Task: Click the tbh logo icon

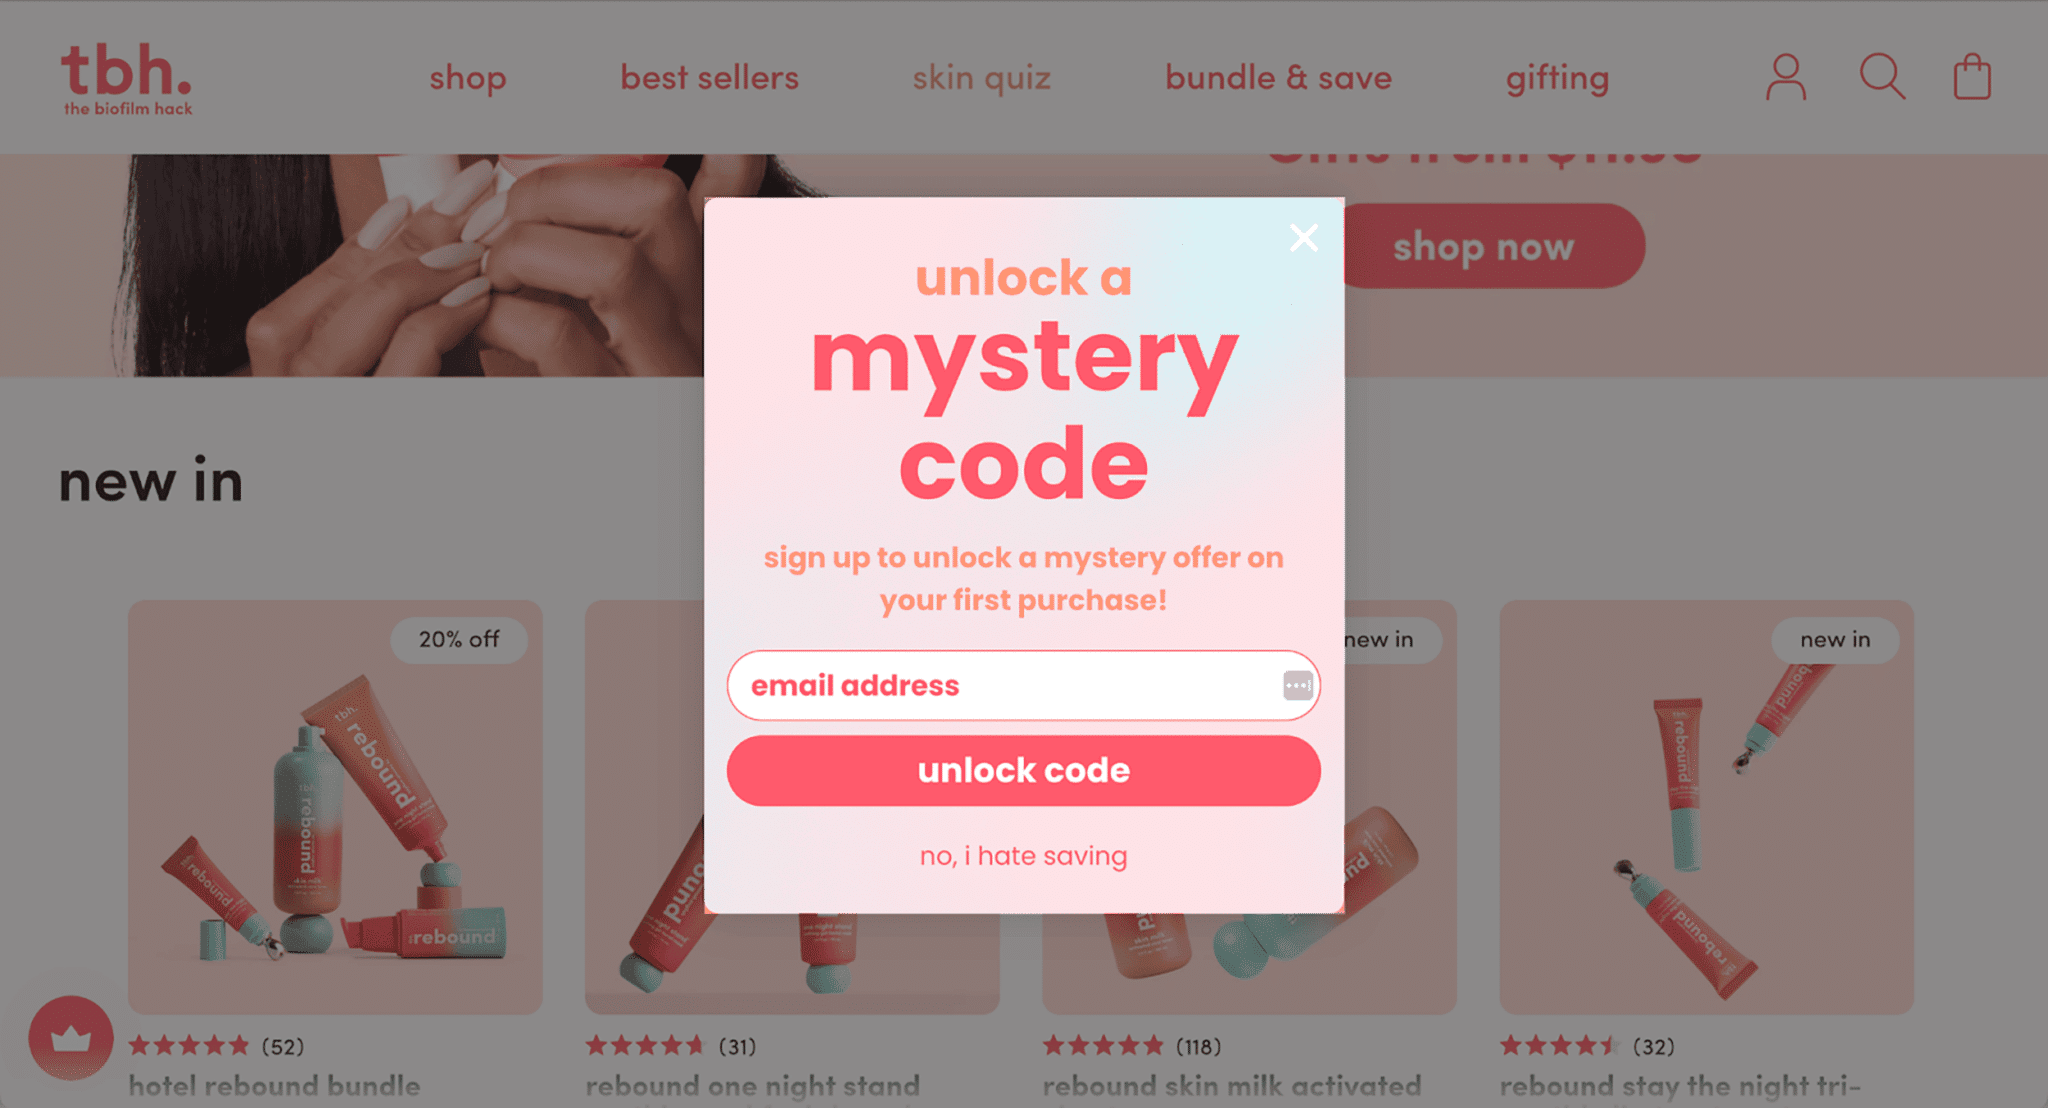Action: pos(123,76)
